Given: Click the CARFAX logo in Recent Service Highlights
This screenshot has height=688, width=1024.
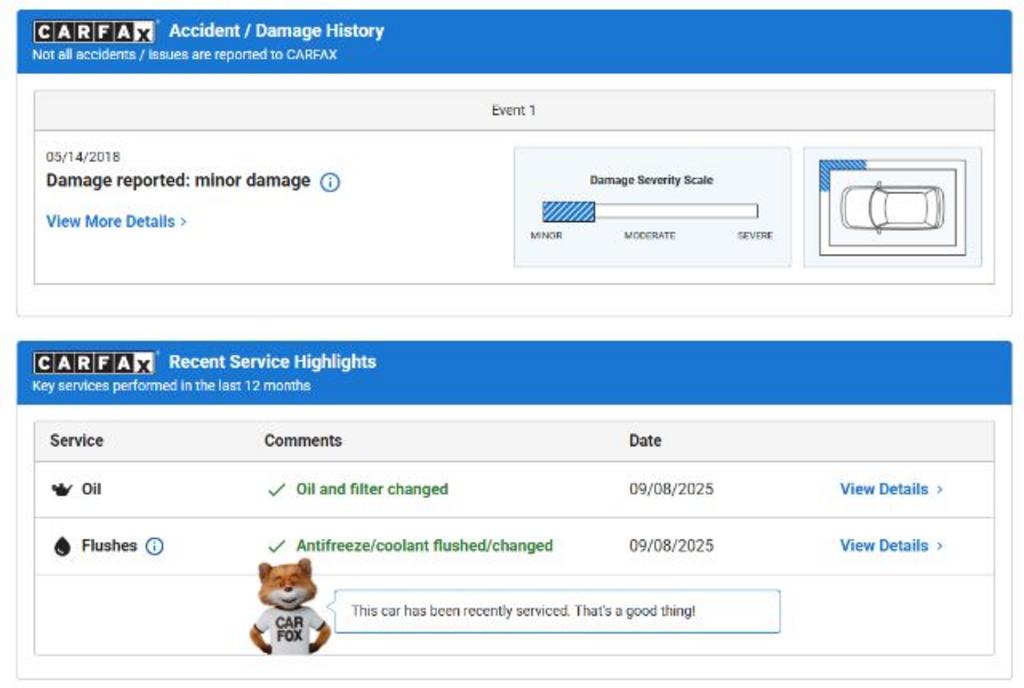Looking at the screenshot, I should (x=95, y=363).
